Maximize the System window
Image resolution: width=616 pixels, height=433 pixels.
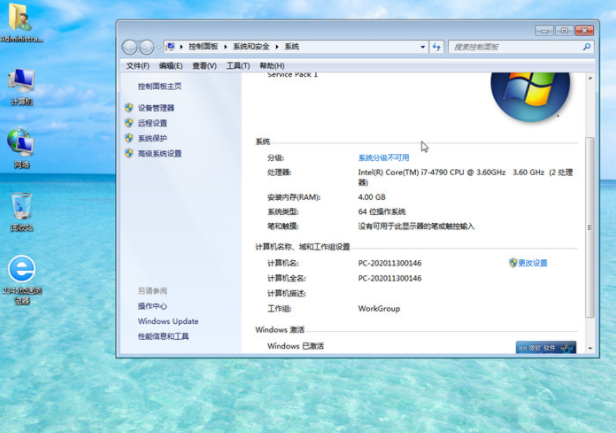pos(564,31)
